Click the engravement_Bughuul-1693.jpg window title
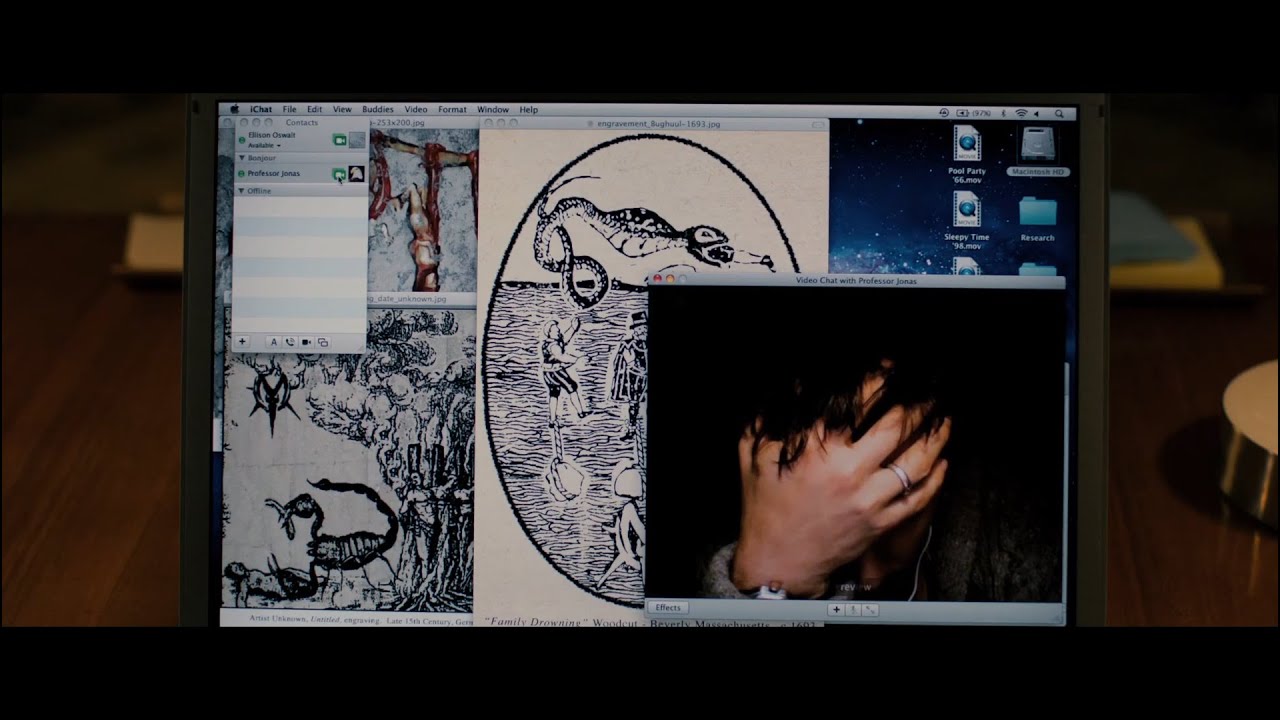Screen dimensions: 1280x720 pos(658,124)
